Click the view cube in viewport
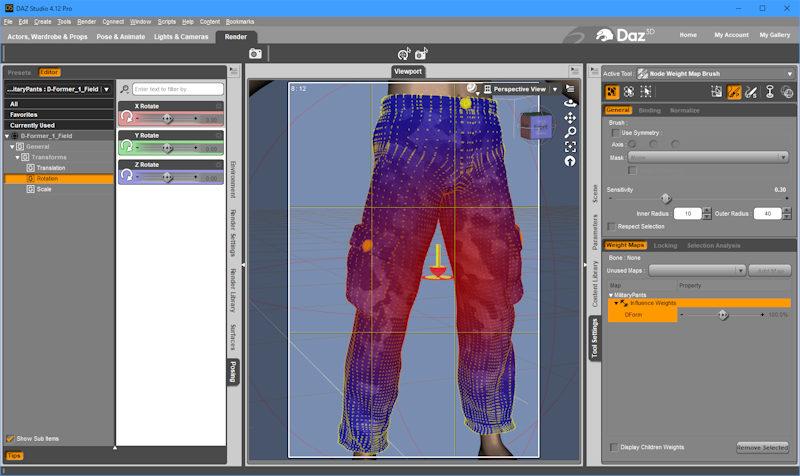This screenshot has width=800, height=476. pos(536,126)
